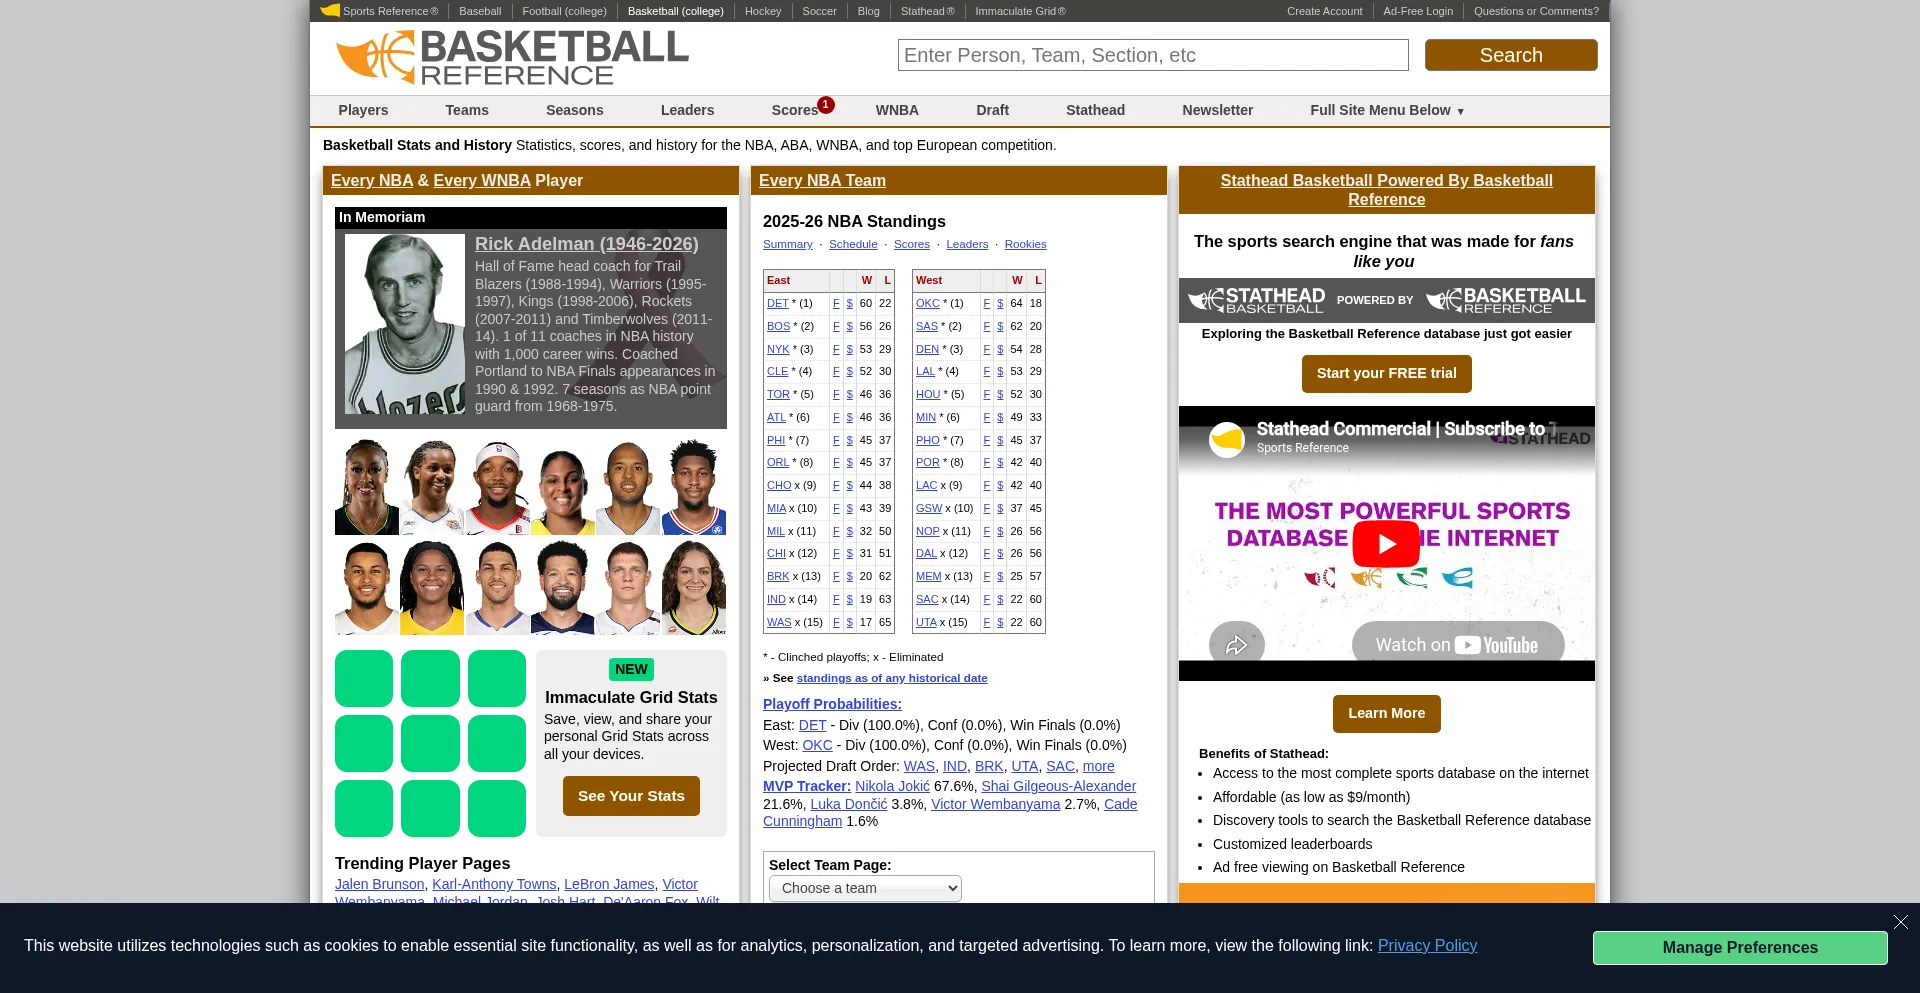Expand the Full Site Menu Below
Viewport: 1920px width, 993px height.
pyautogui.click(x=1387, y=110)
